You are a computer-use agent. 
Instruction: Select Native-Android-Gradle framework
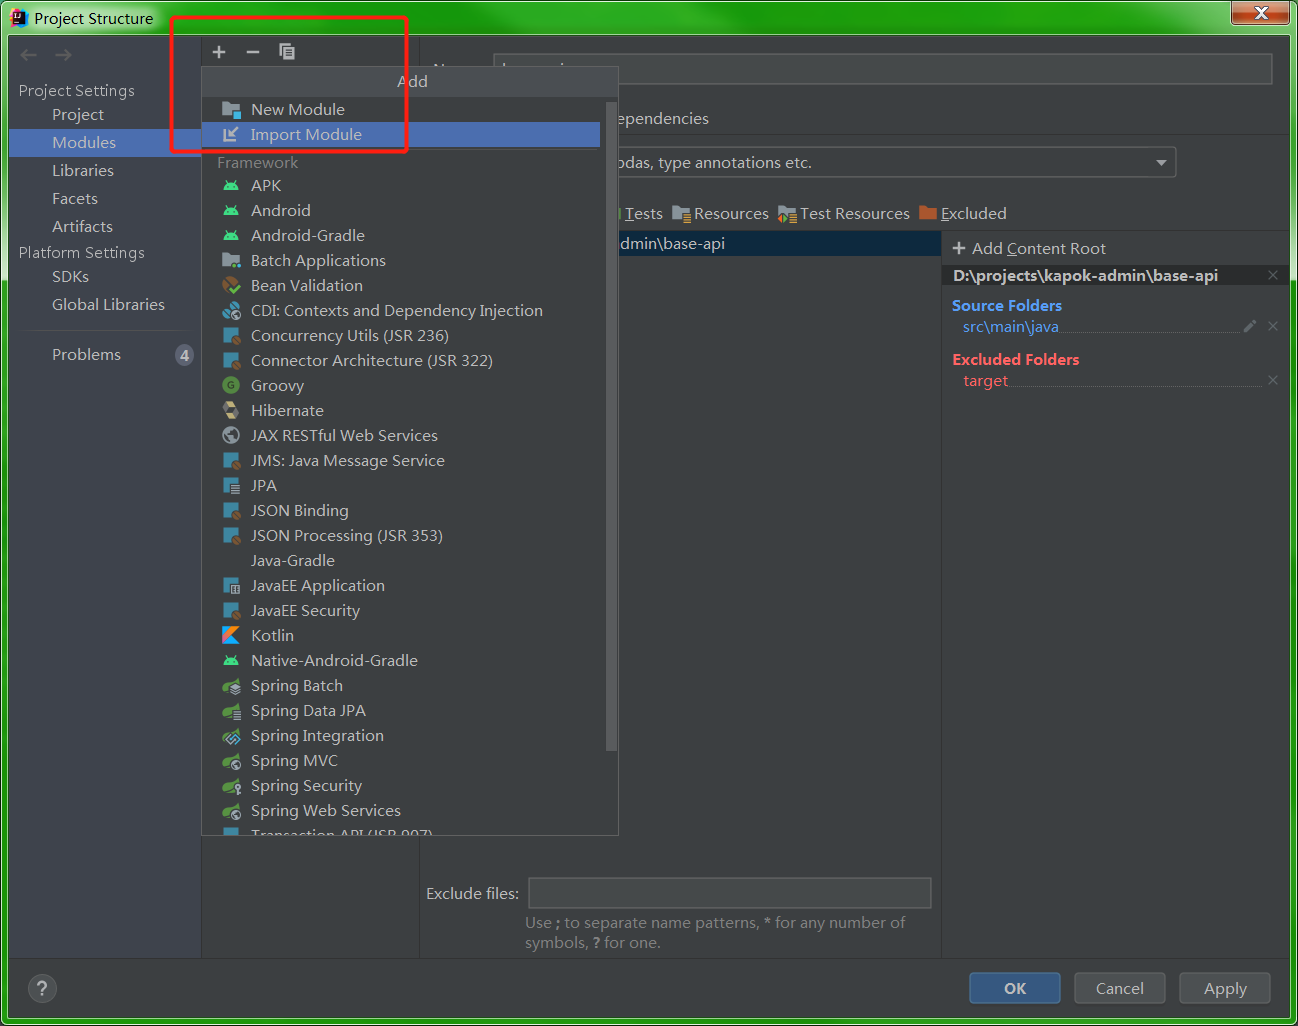pyautogui.click(x=403, y=661)
